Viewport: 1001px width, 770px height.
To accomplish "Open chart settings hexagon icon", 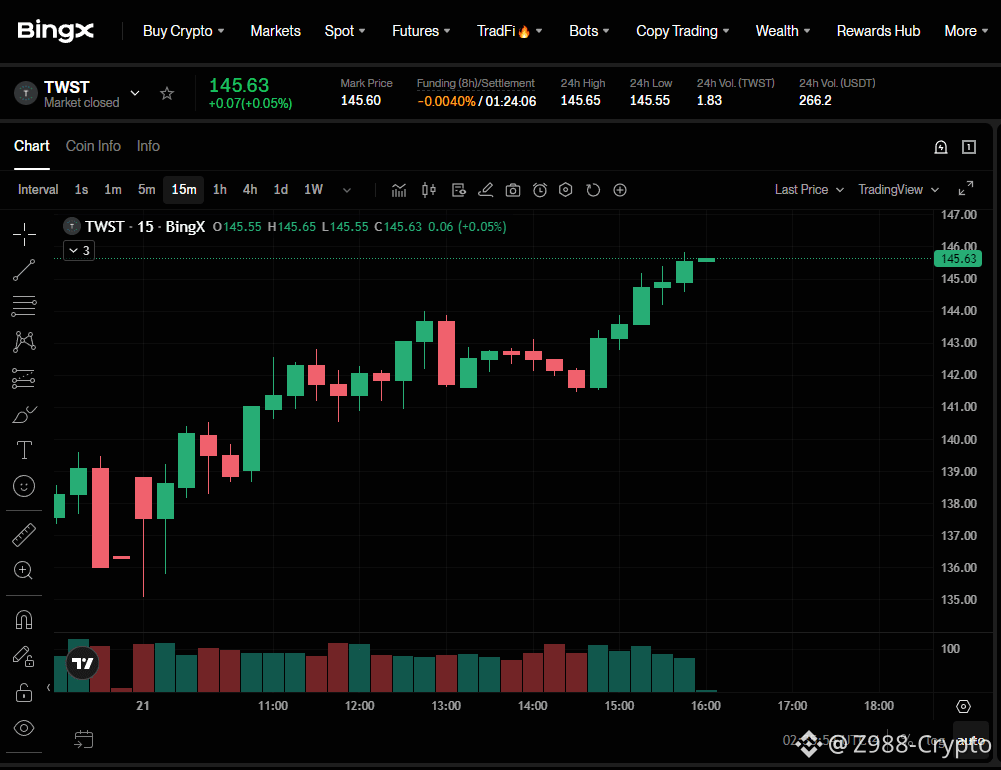I will [x=566, y=190].
